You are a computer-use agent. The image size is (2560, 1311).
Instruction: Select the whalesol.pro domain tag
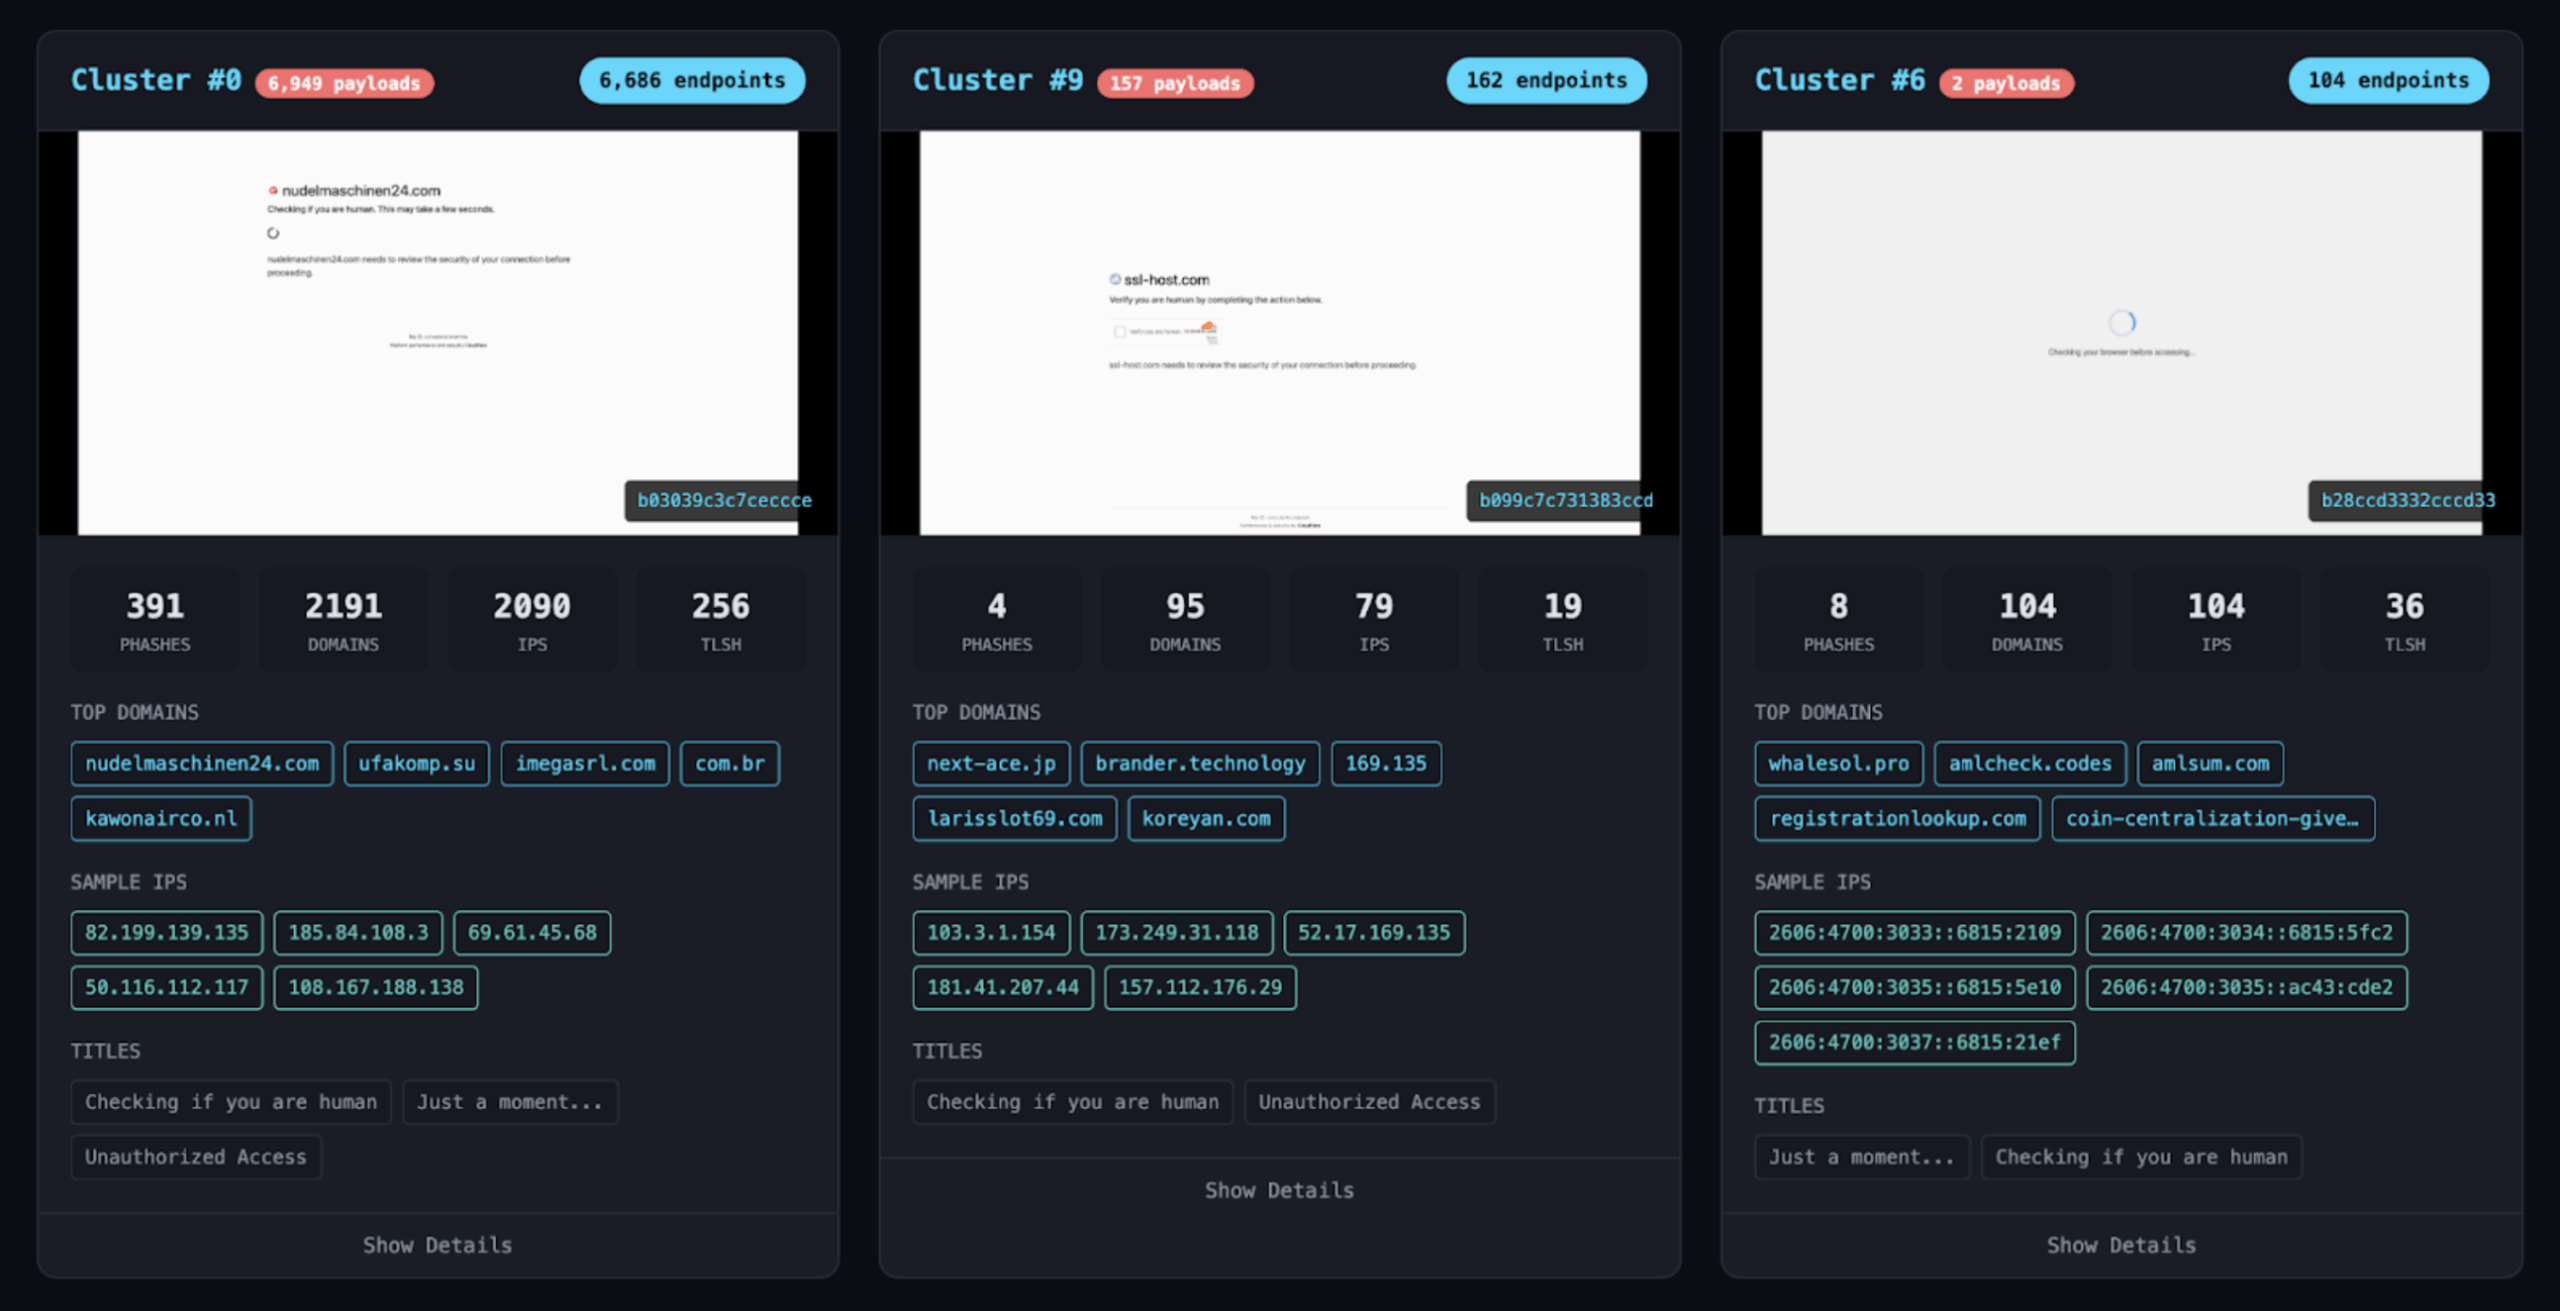coord(1838,763)
